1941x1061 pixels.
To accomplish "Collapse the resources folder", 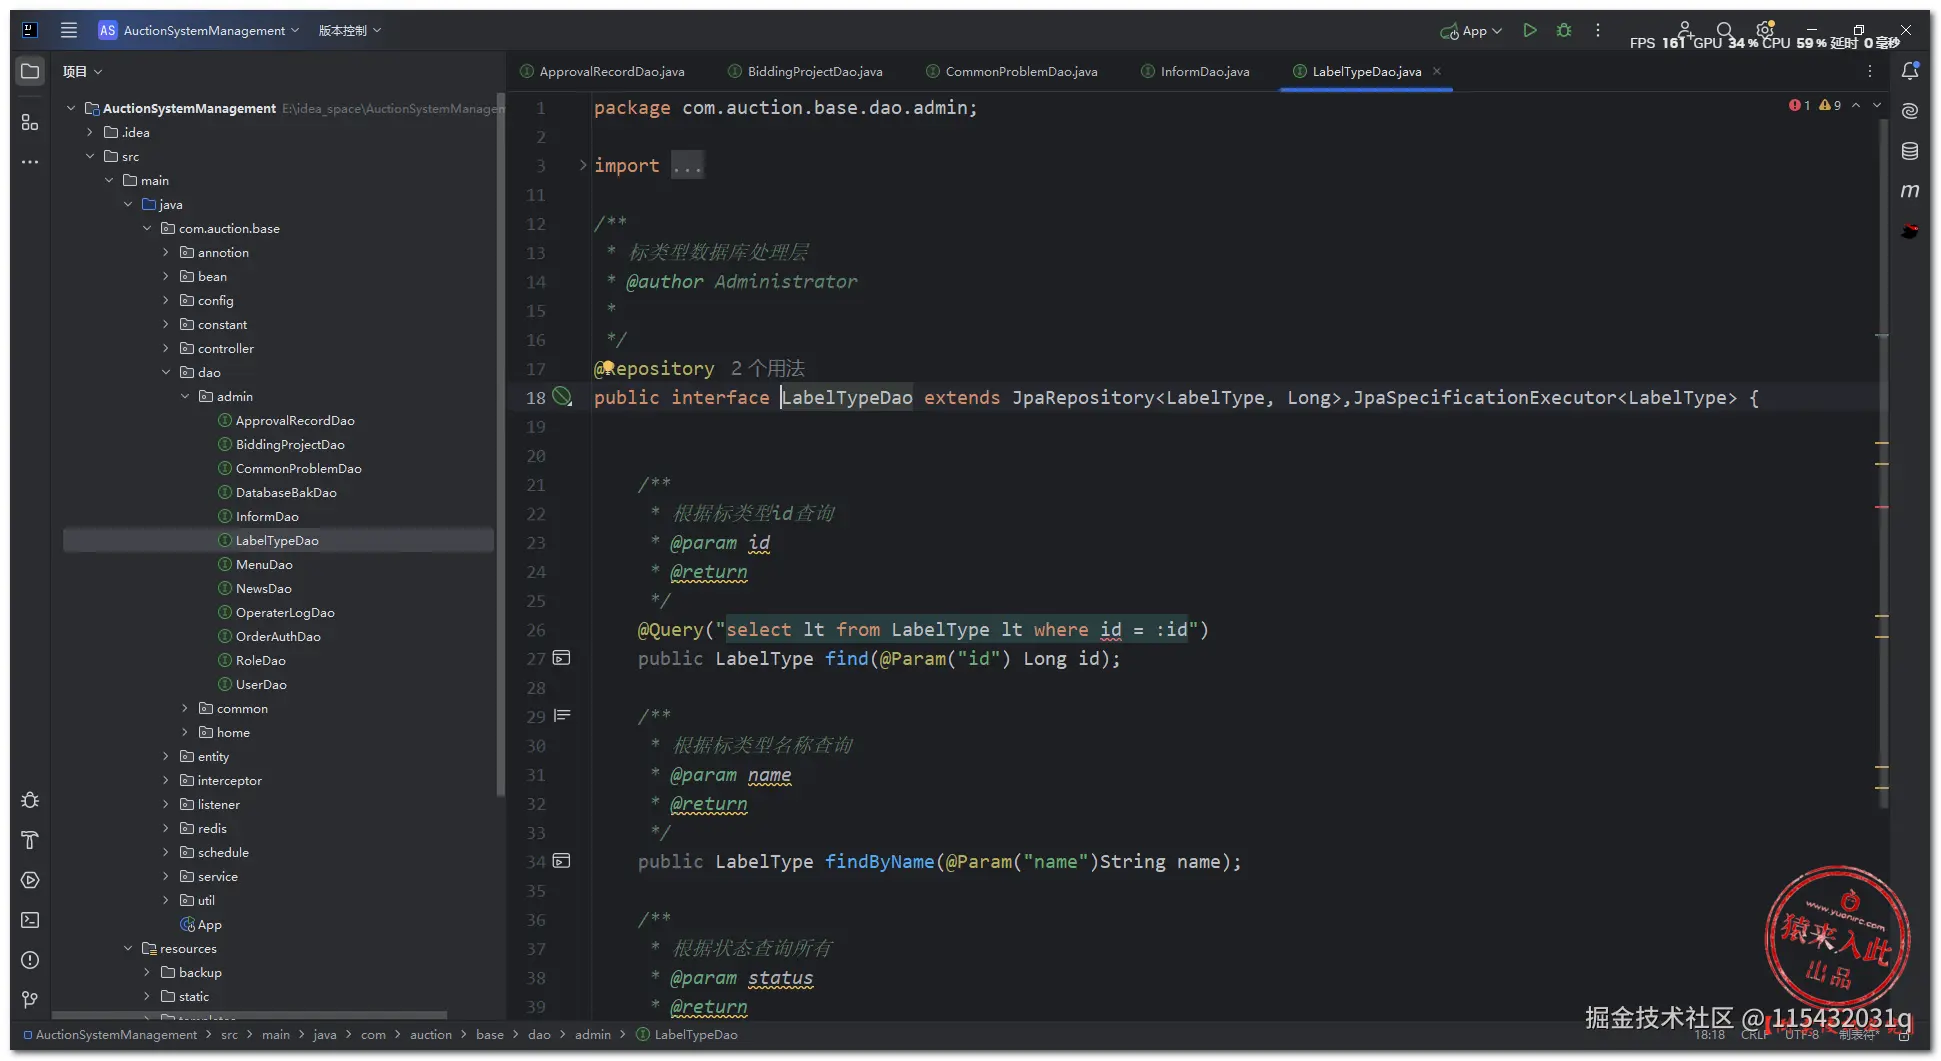I will click(x=128, y=948).
